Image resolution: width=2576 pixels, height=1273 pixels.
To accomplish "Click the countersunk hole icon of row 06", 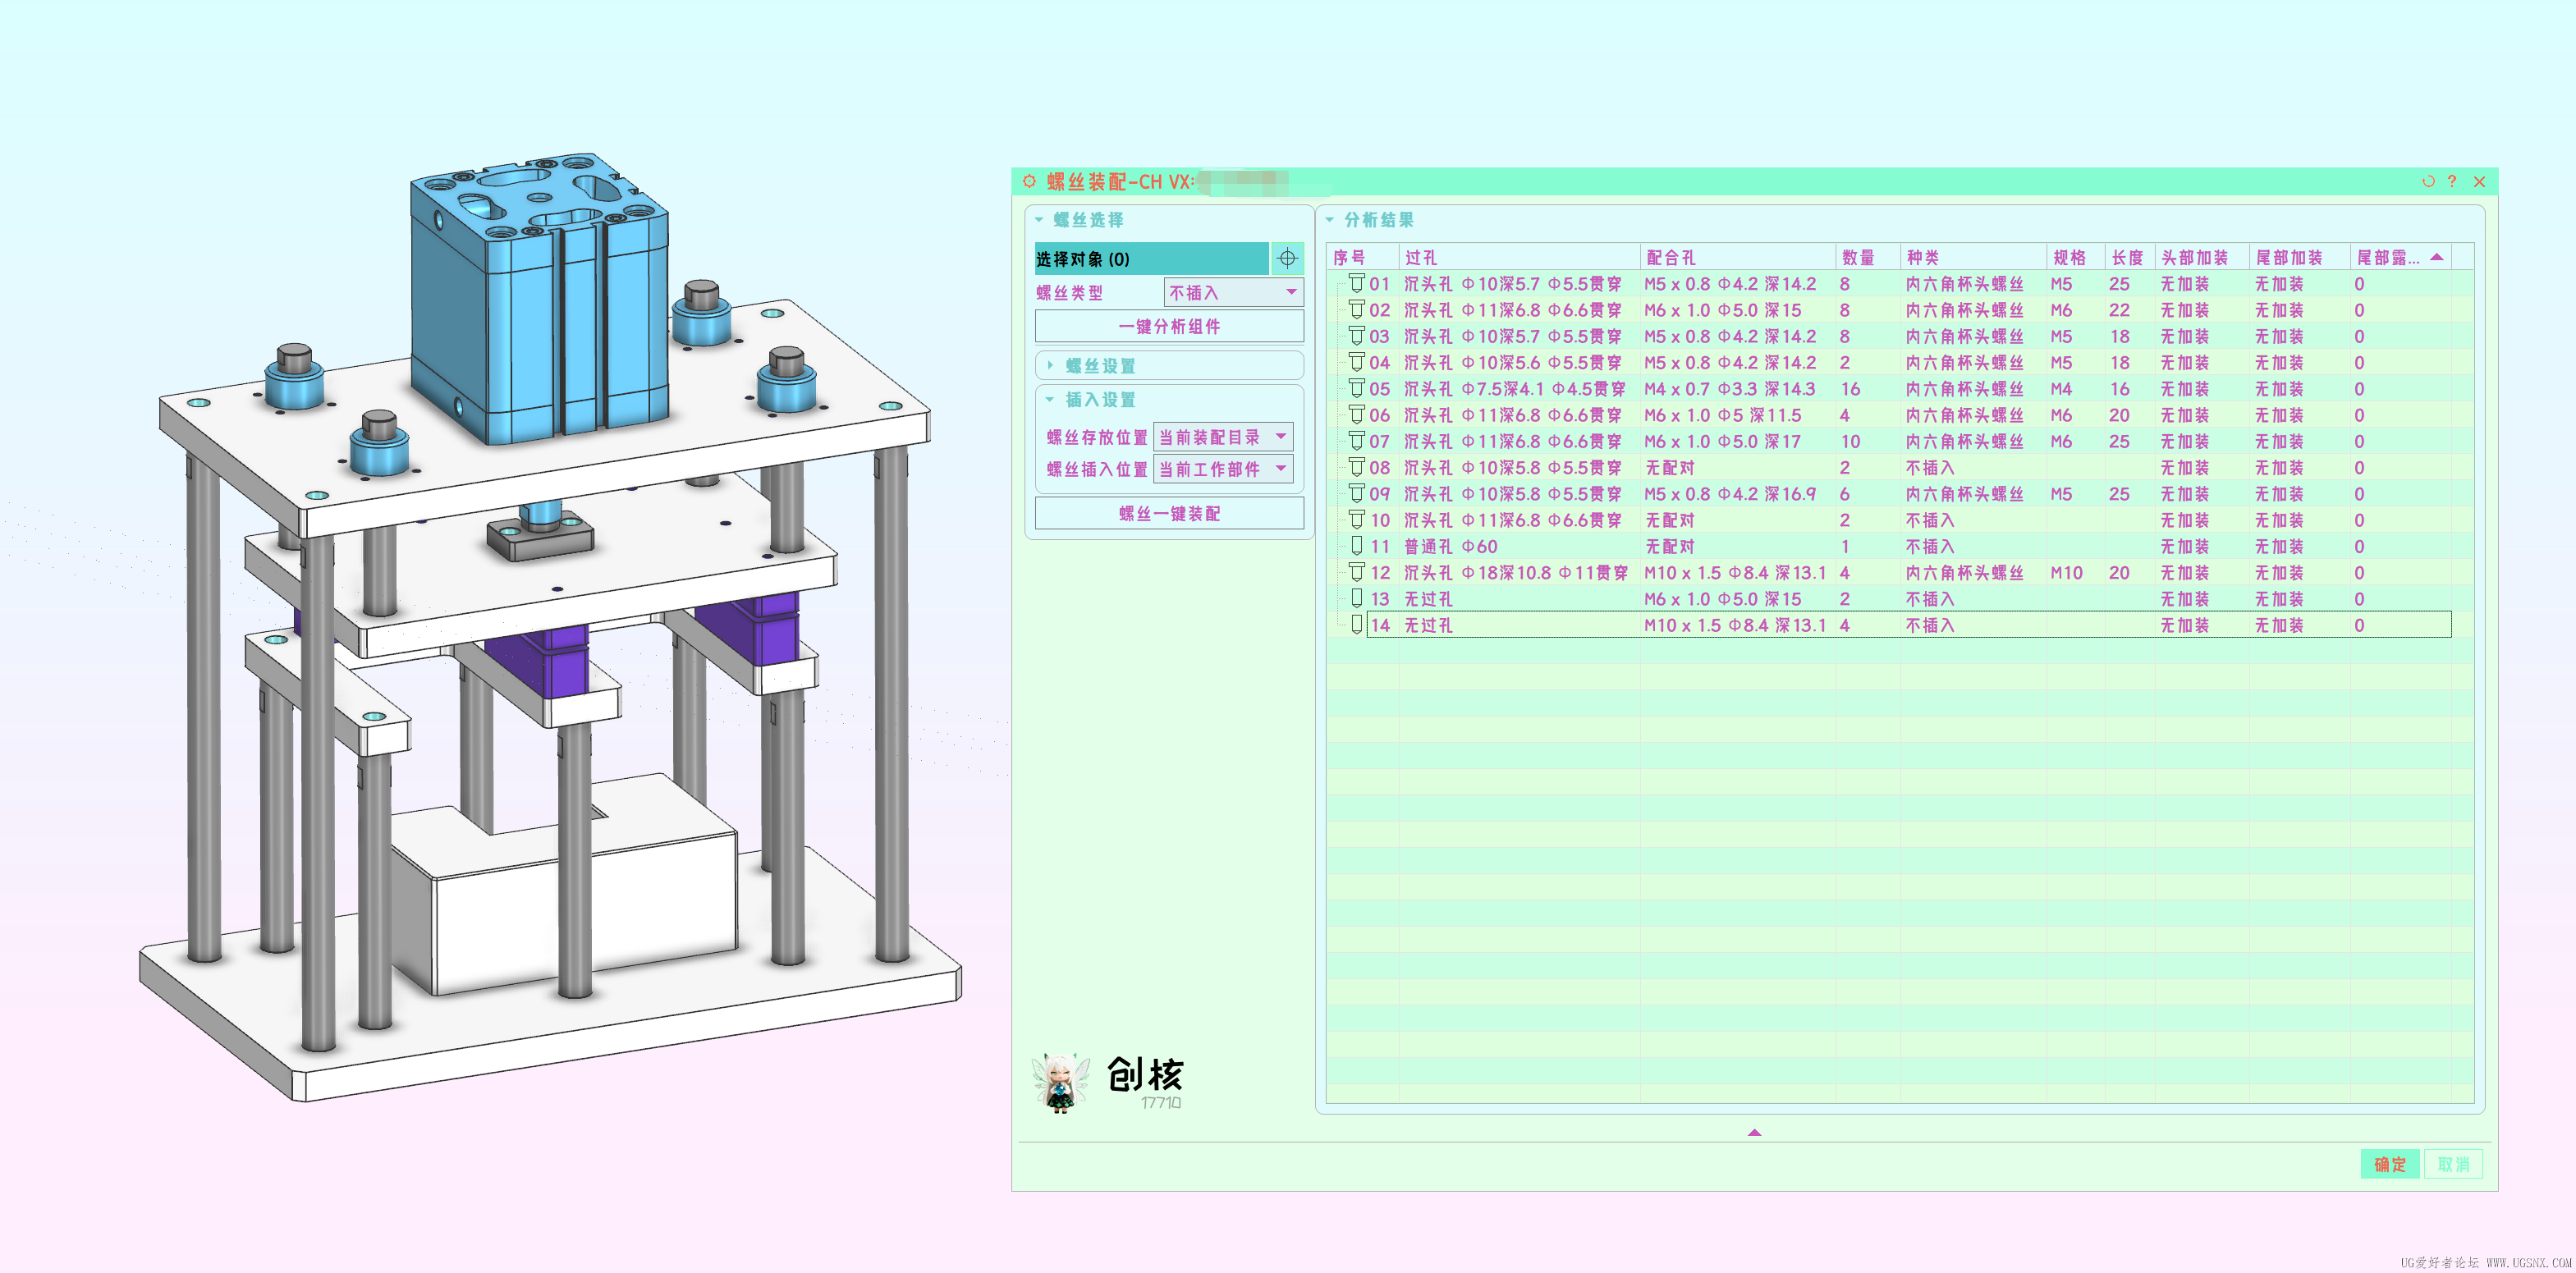I will (1356, 414).
